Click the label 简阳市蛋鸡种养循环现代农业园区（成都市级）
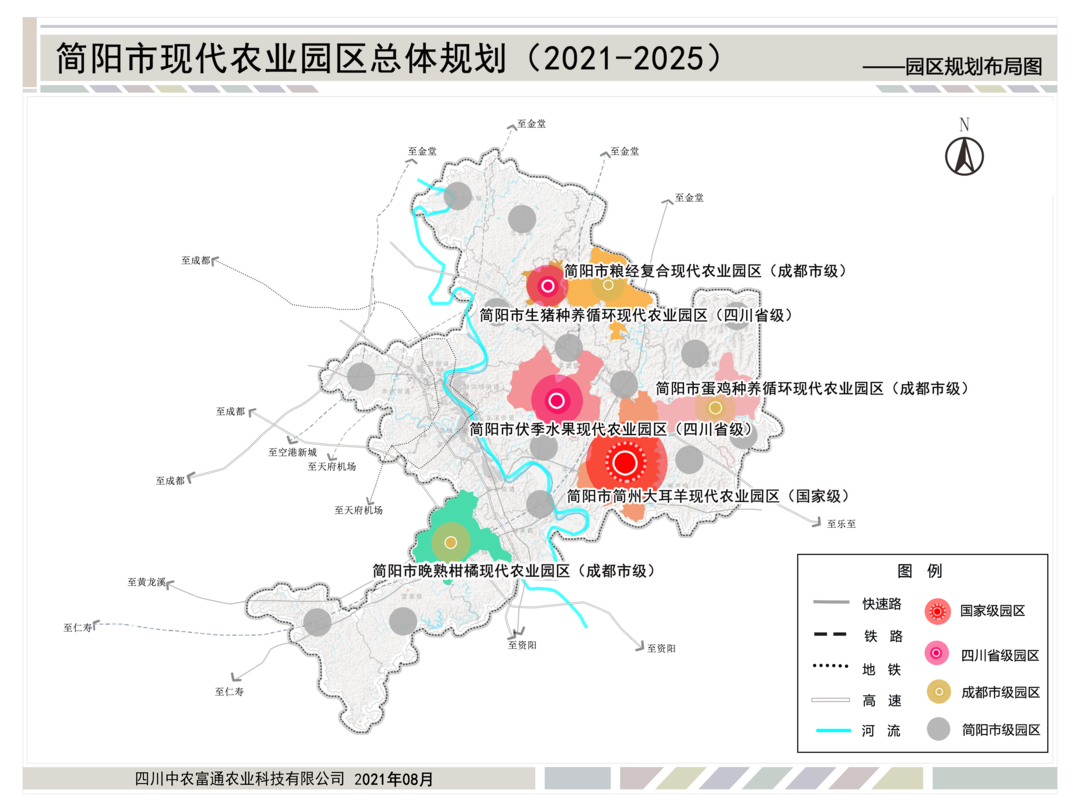Screen dimensions: 1080x811 pyautogui.click(x=812, y=389)
